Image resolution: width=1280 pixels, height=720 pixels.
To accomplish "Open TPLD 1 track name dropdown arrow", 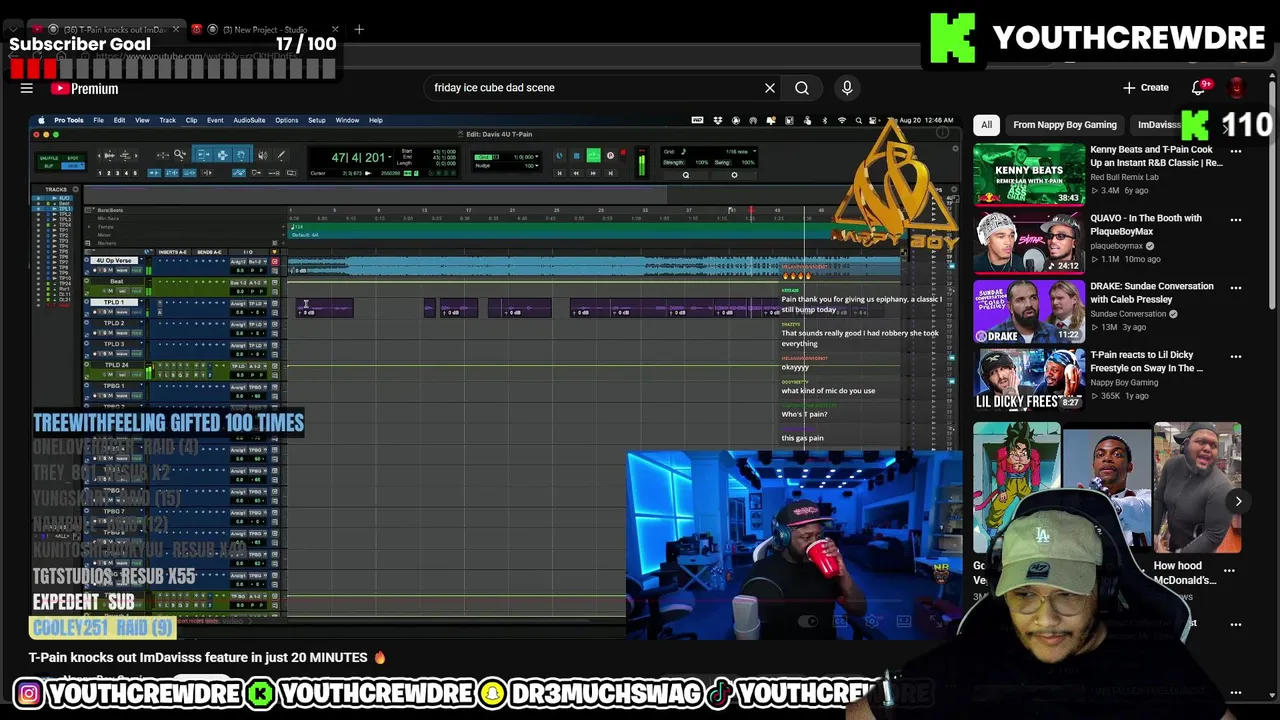I will click(x=141, y=301).
